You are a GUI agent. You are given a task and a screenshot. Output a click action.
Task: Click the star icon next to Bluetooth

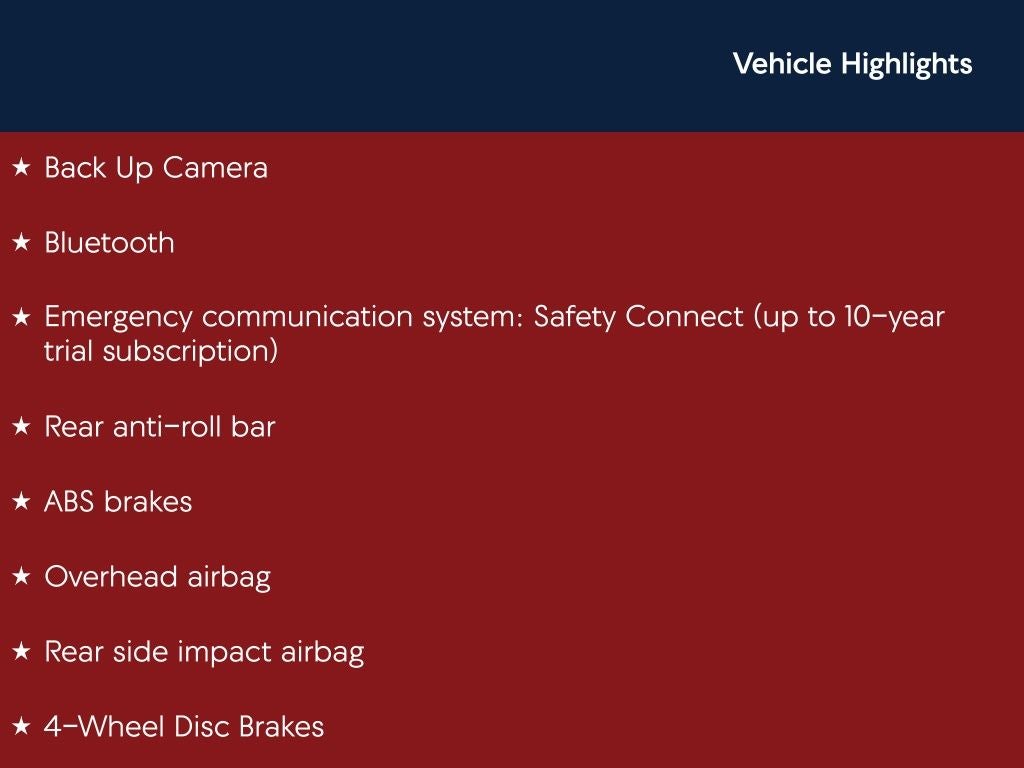point(21,243)
